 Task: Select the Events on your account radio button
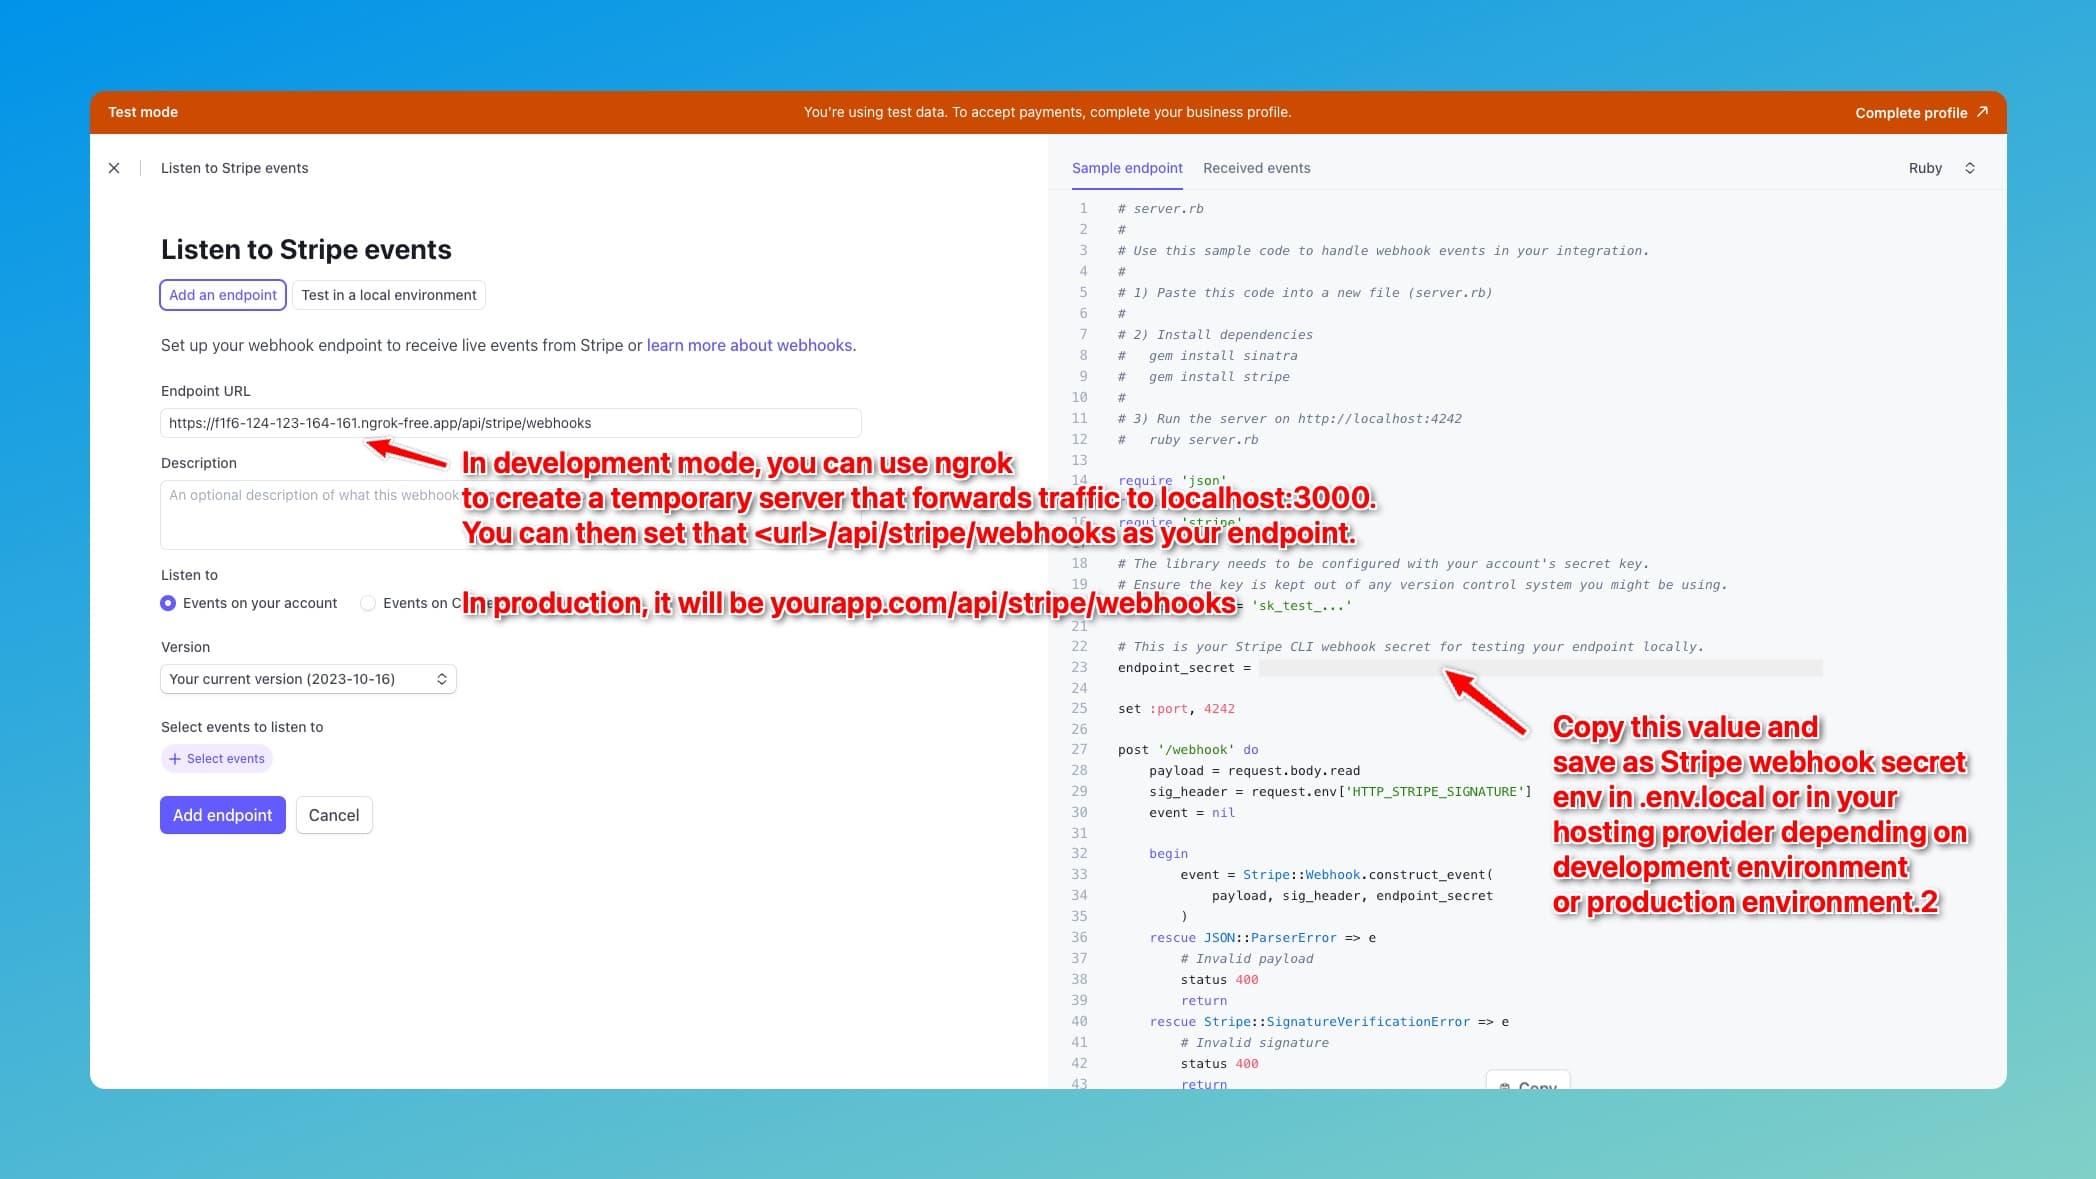click(x=168, y=603)
